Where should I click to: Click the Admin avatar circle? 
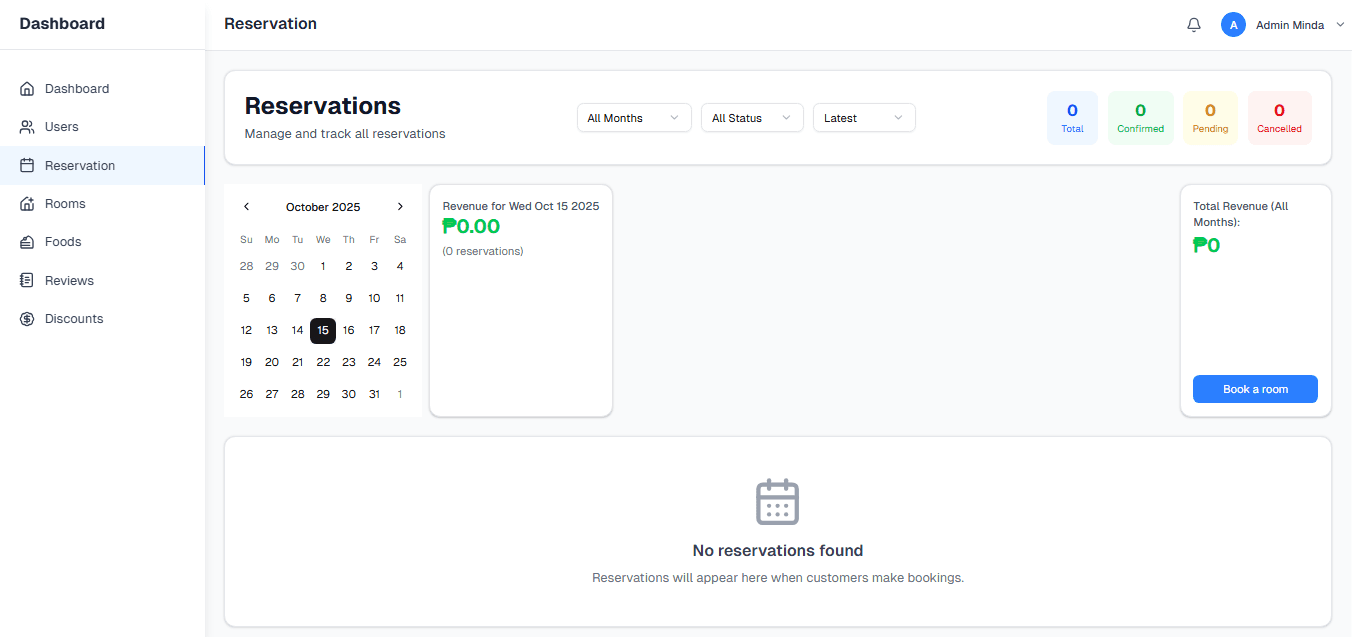(1233, 25)
